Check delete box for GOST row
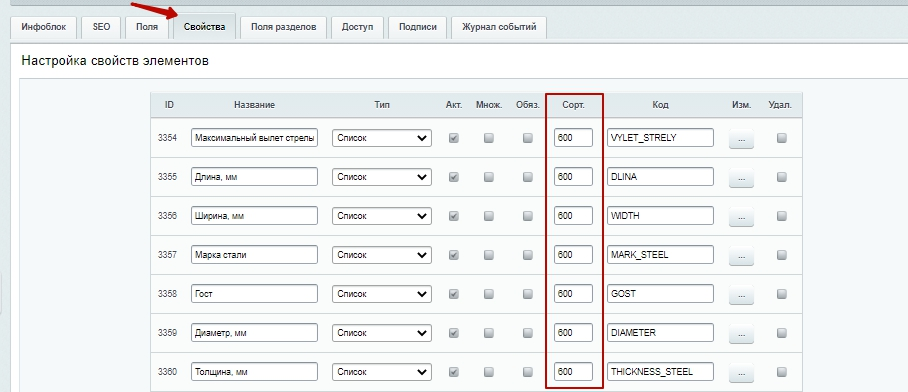This screenshot has width=908, height=392. pyautogui.click(x=782, y=294)
